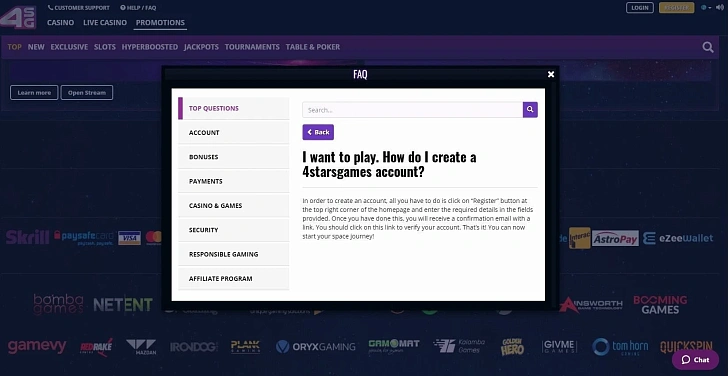Select the HYPERBOOSTED category
Screen dimensions: 728x376
[x=150, y=47]
